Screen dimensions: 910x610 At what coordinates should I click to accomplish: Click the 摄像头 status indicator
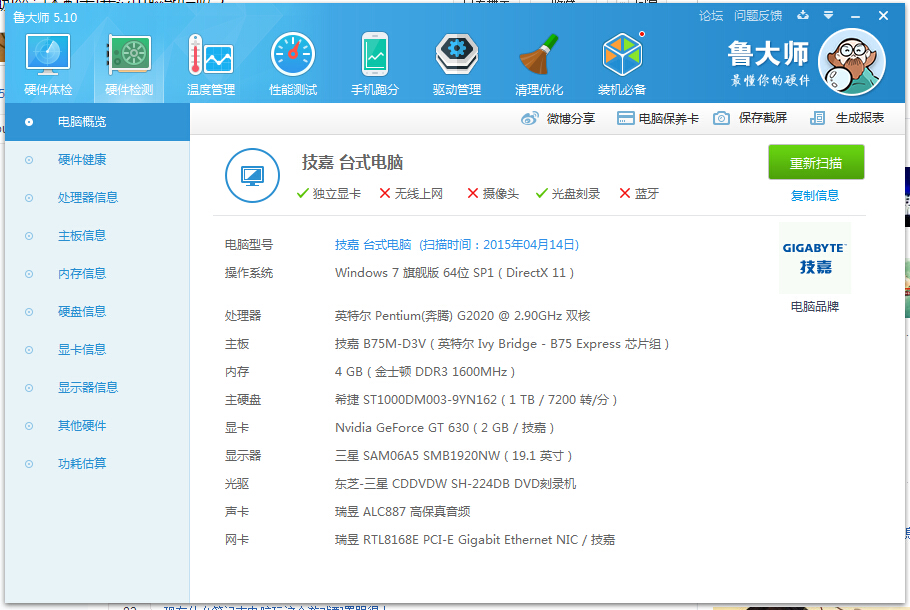tap(493, 193)
